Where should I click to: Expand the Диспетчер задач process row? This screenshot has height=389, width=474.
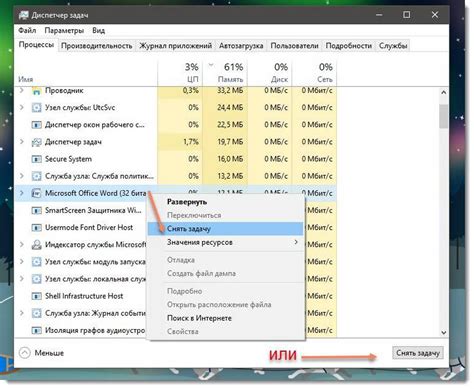[22, 142]
